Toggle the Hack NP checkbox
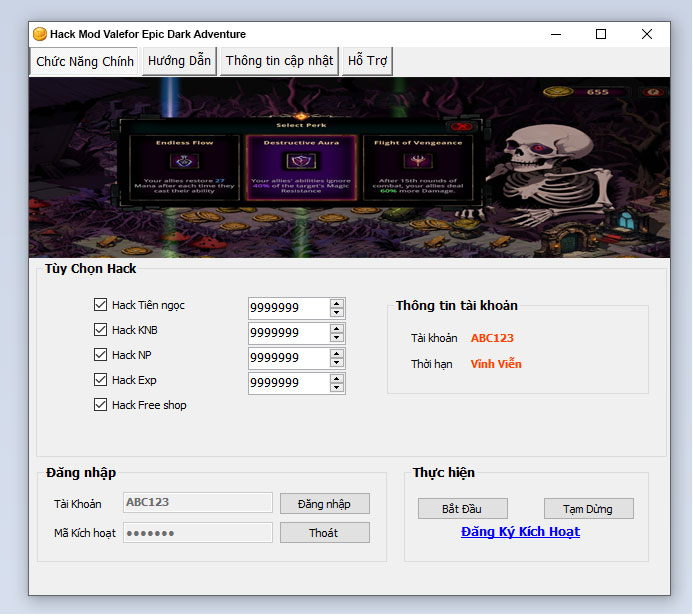 point(100,354)
